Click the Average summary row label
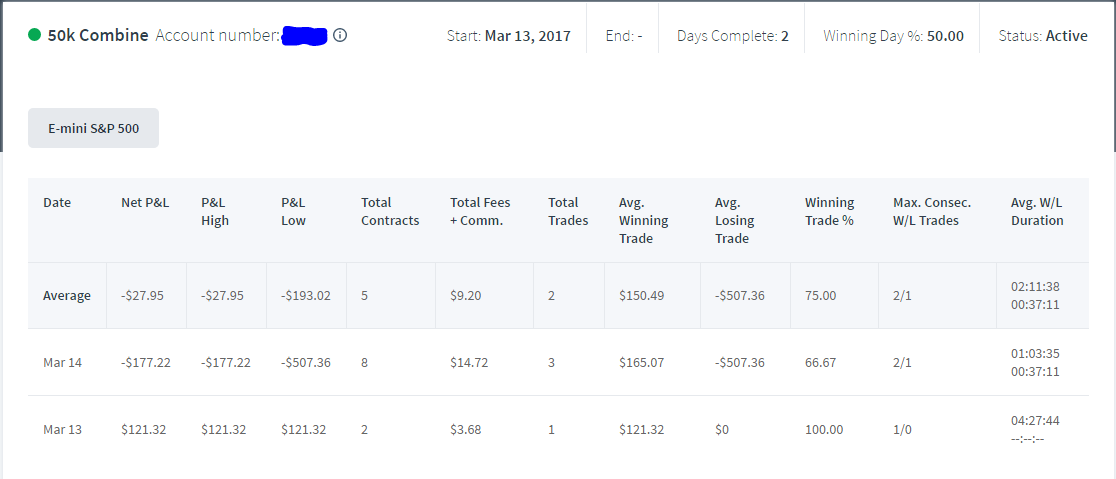 coord(67,295)
